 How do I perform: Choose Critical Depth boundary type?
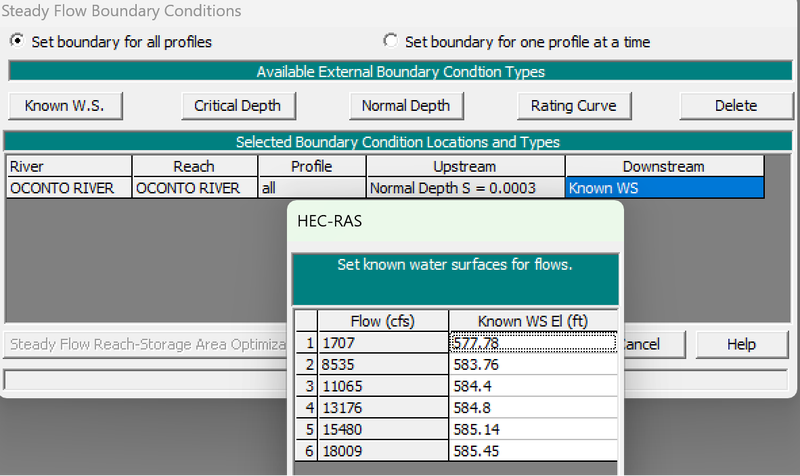237,105
